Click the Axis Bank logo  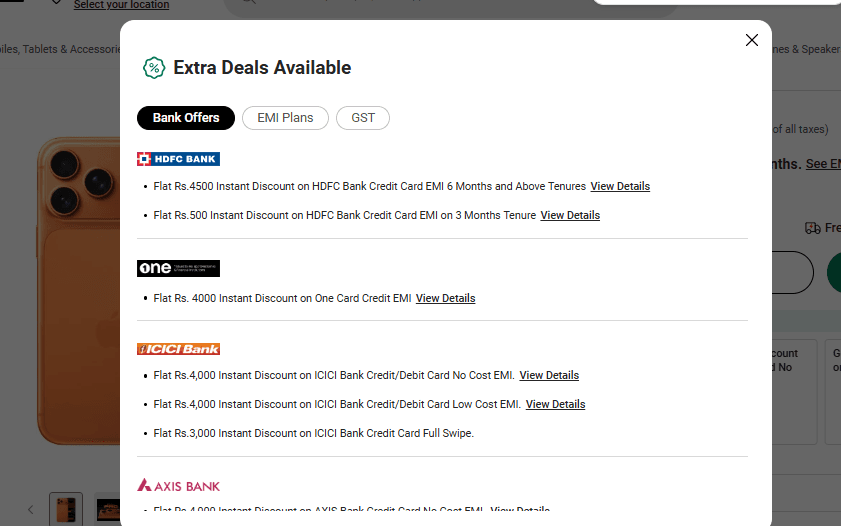point(178,486)
